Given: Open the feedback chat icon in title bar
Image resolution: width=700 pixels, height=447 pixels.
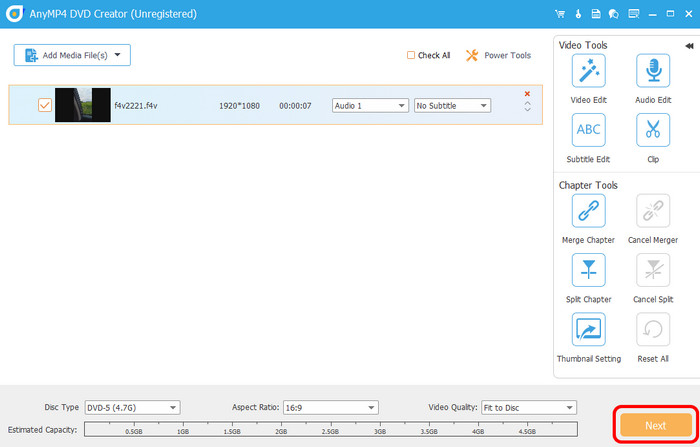Looking at the screenshot, I should point(614,14).
